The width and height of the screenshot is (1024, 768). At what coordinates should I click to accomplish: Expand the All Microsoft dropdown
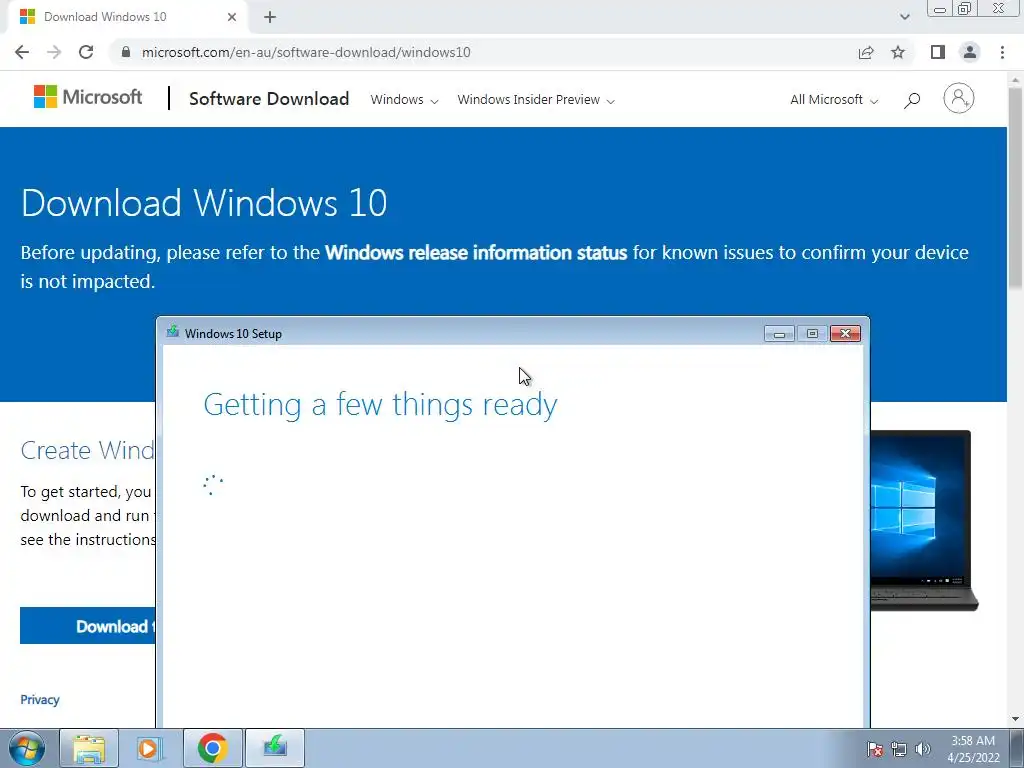click(x=834, y=100)
